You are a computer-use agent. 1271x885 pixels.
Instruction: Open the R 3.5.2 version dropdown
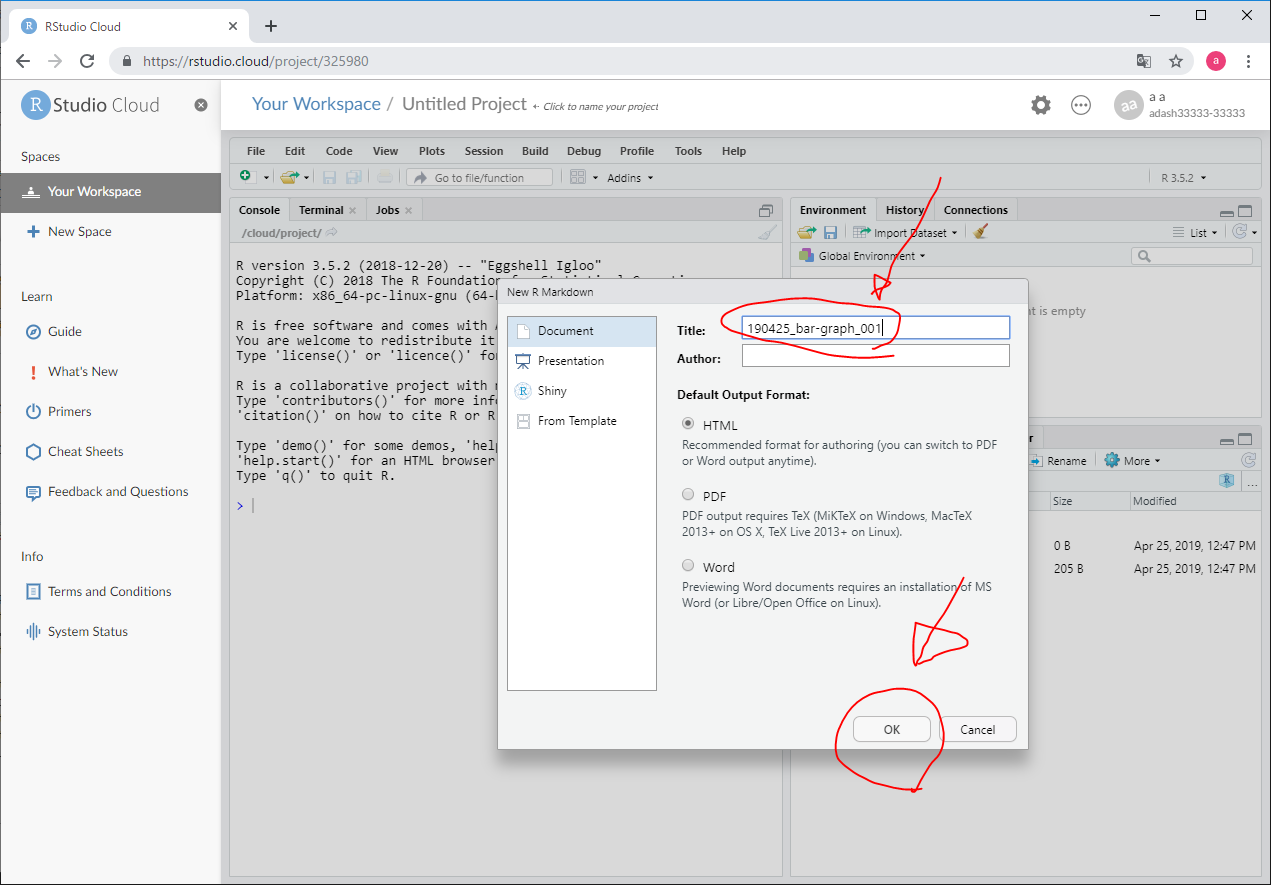(x=1183, y=178)
